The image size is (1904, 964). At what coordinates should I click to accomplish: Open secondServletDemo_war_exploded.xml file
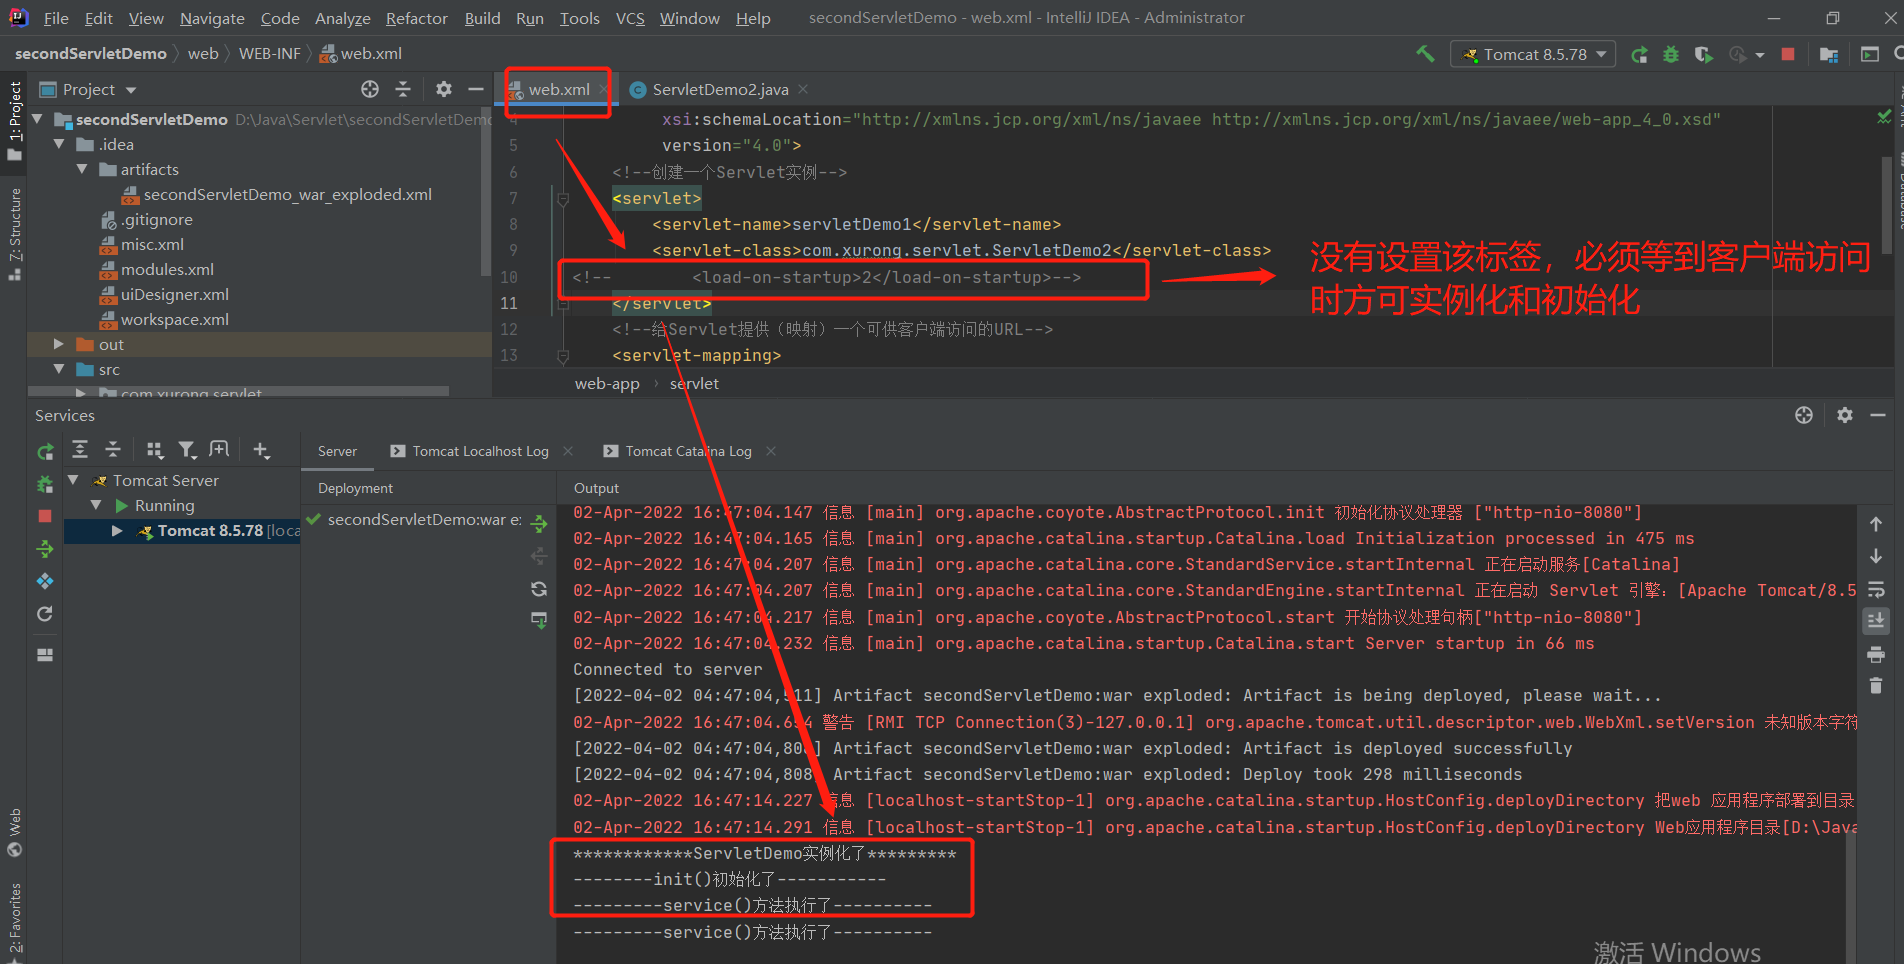click(287, 194)
